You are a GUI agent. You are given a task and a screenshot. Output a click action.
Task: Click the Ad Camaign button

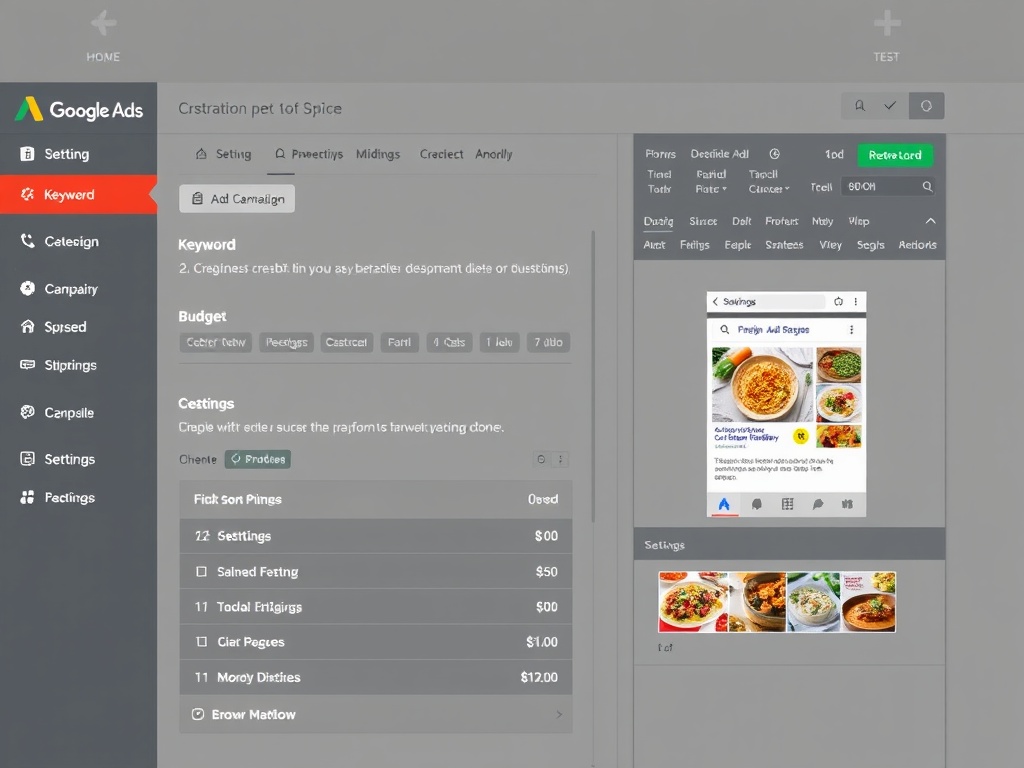tap(236, 199)
